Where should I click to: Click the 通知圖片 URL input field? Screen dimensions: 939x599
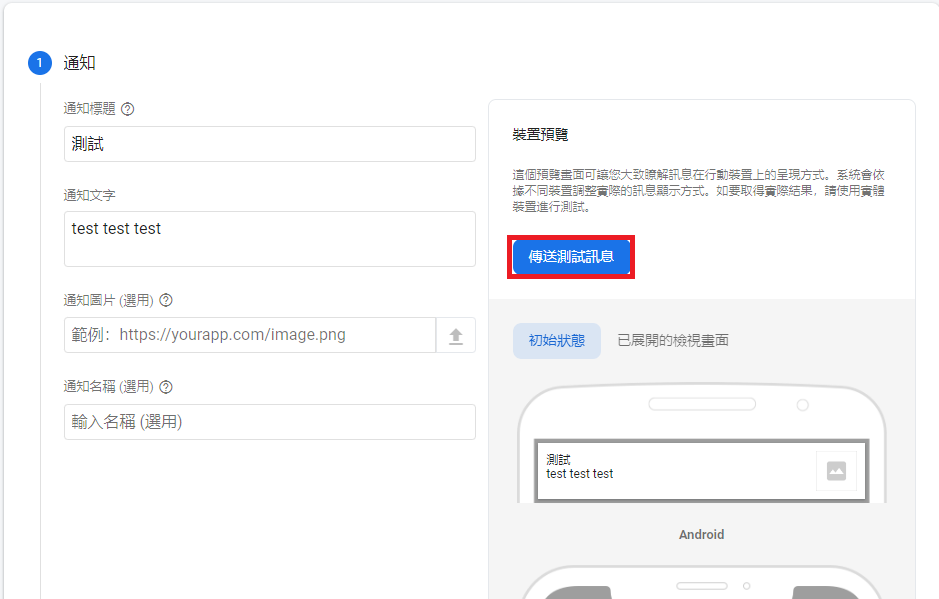[250, 335]
